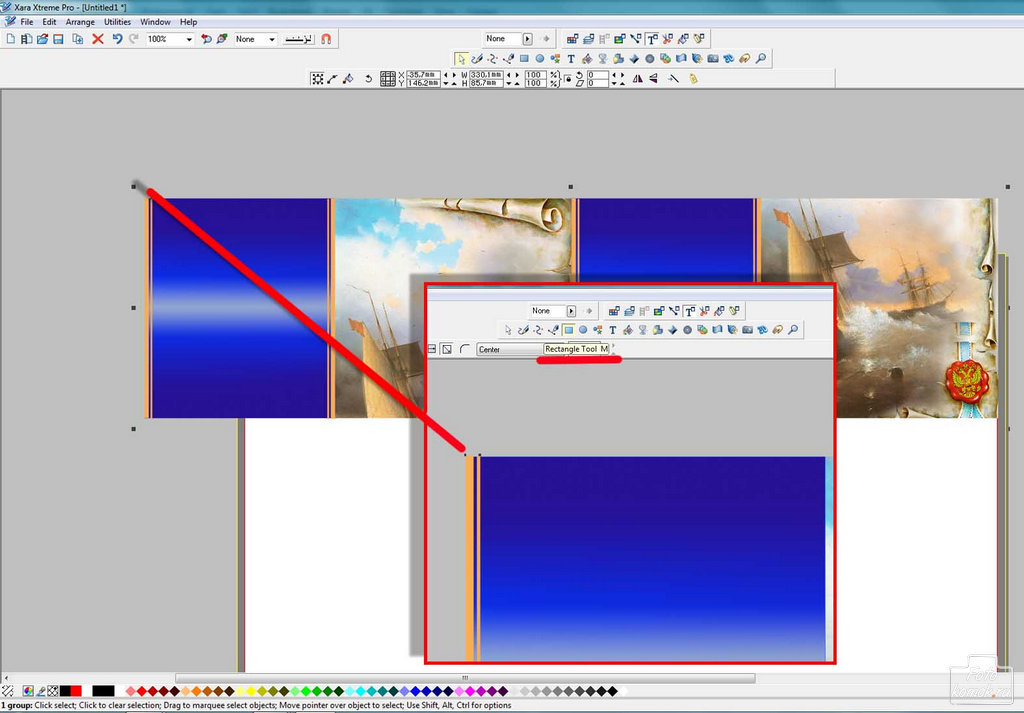Select the Text tool (T icon)
1024x713 pixels.
pyautogui.click(x=571, y=59)
